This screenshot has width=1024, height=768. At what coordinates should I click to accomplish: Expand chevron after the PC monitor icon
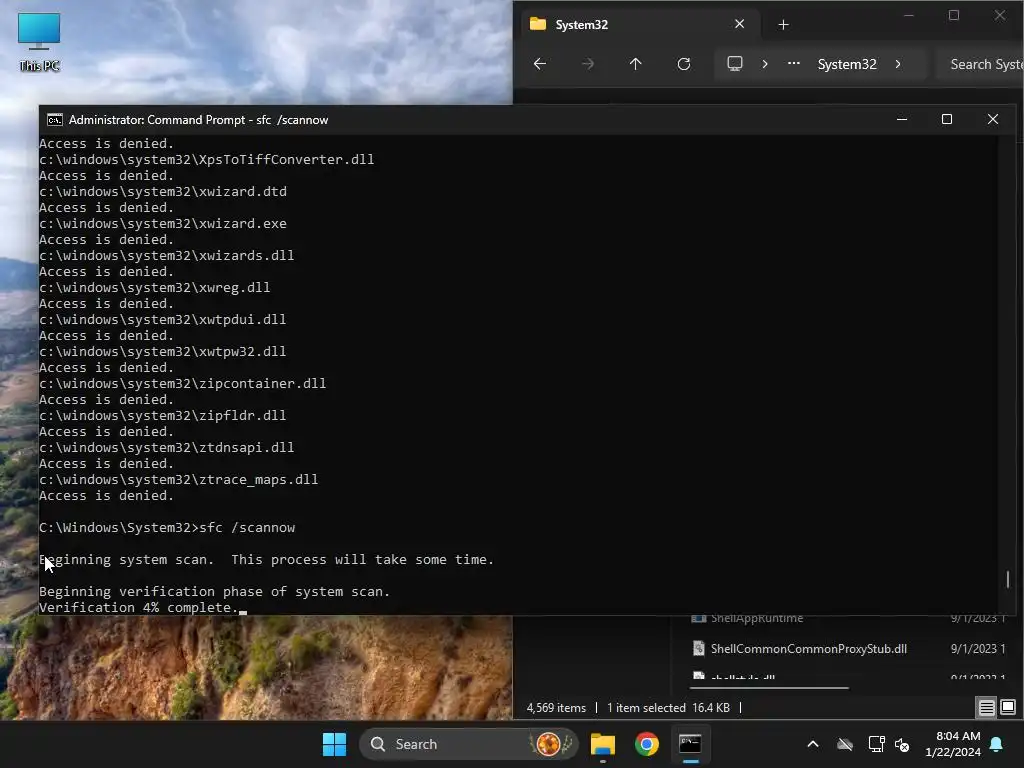[765, 64]
